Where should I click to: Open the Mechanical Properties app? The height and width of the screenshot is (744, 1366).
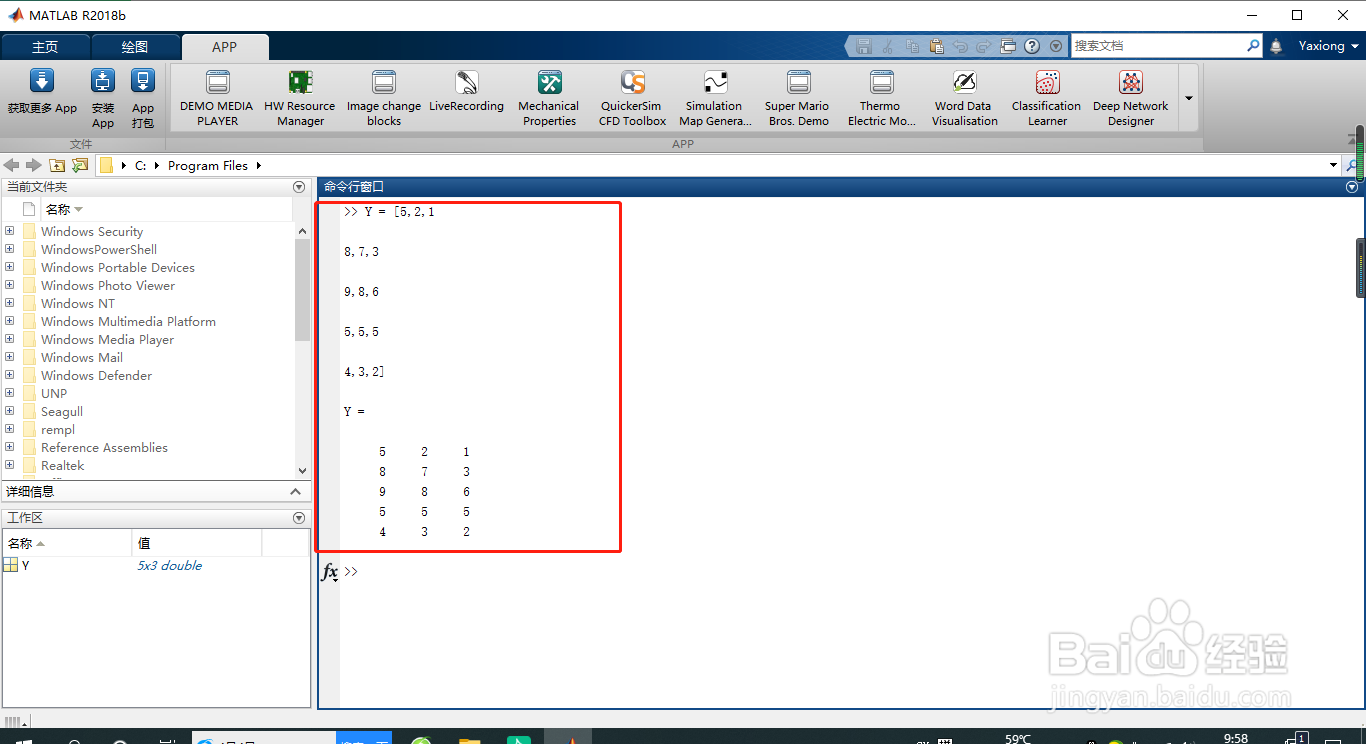coord(549,98)
